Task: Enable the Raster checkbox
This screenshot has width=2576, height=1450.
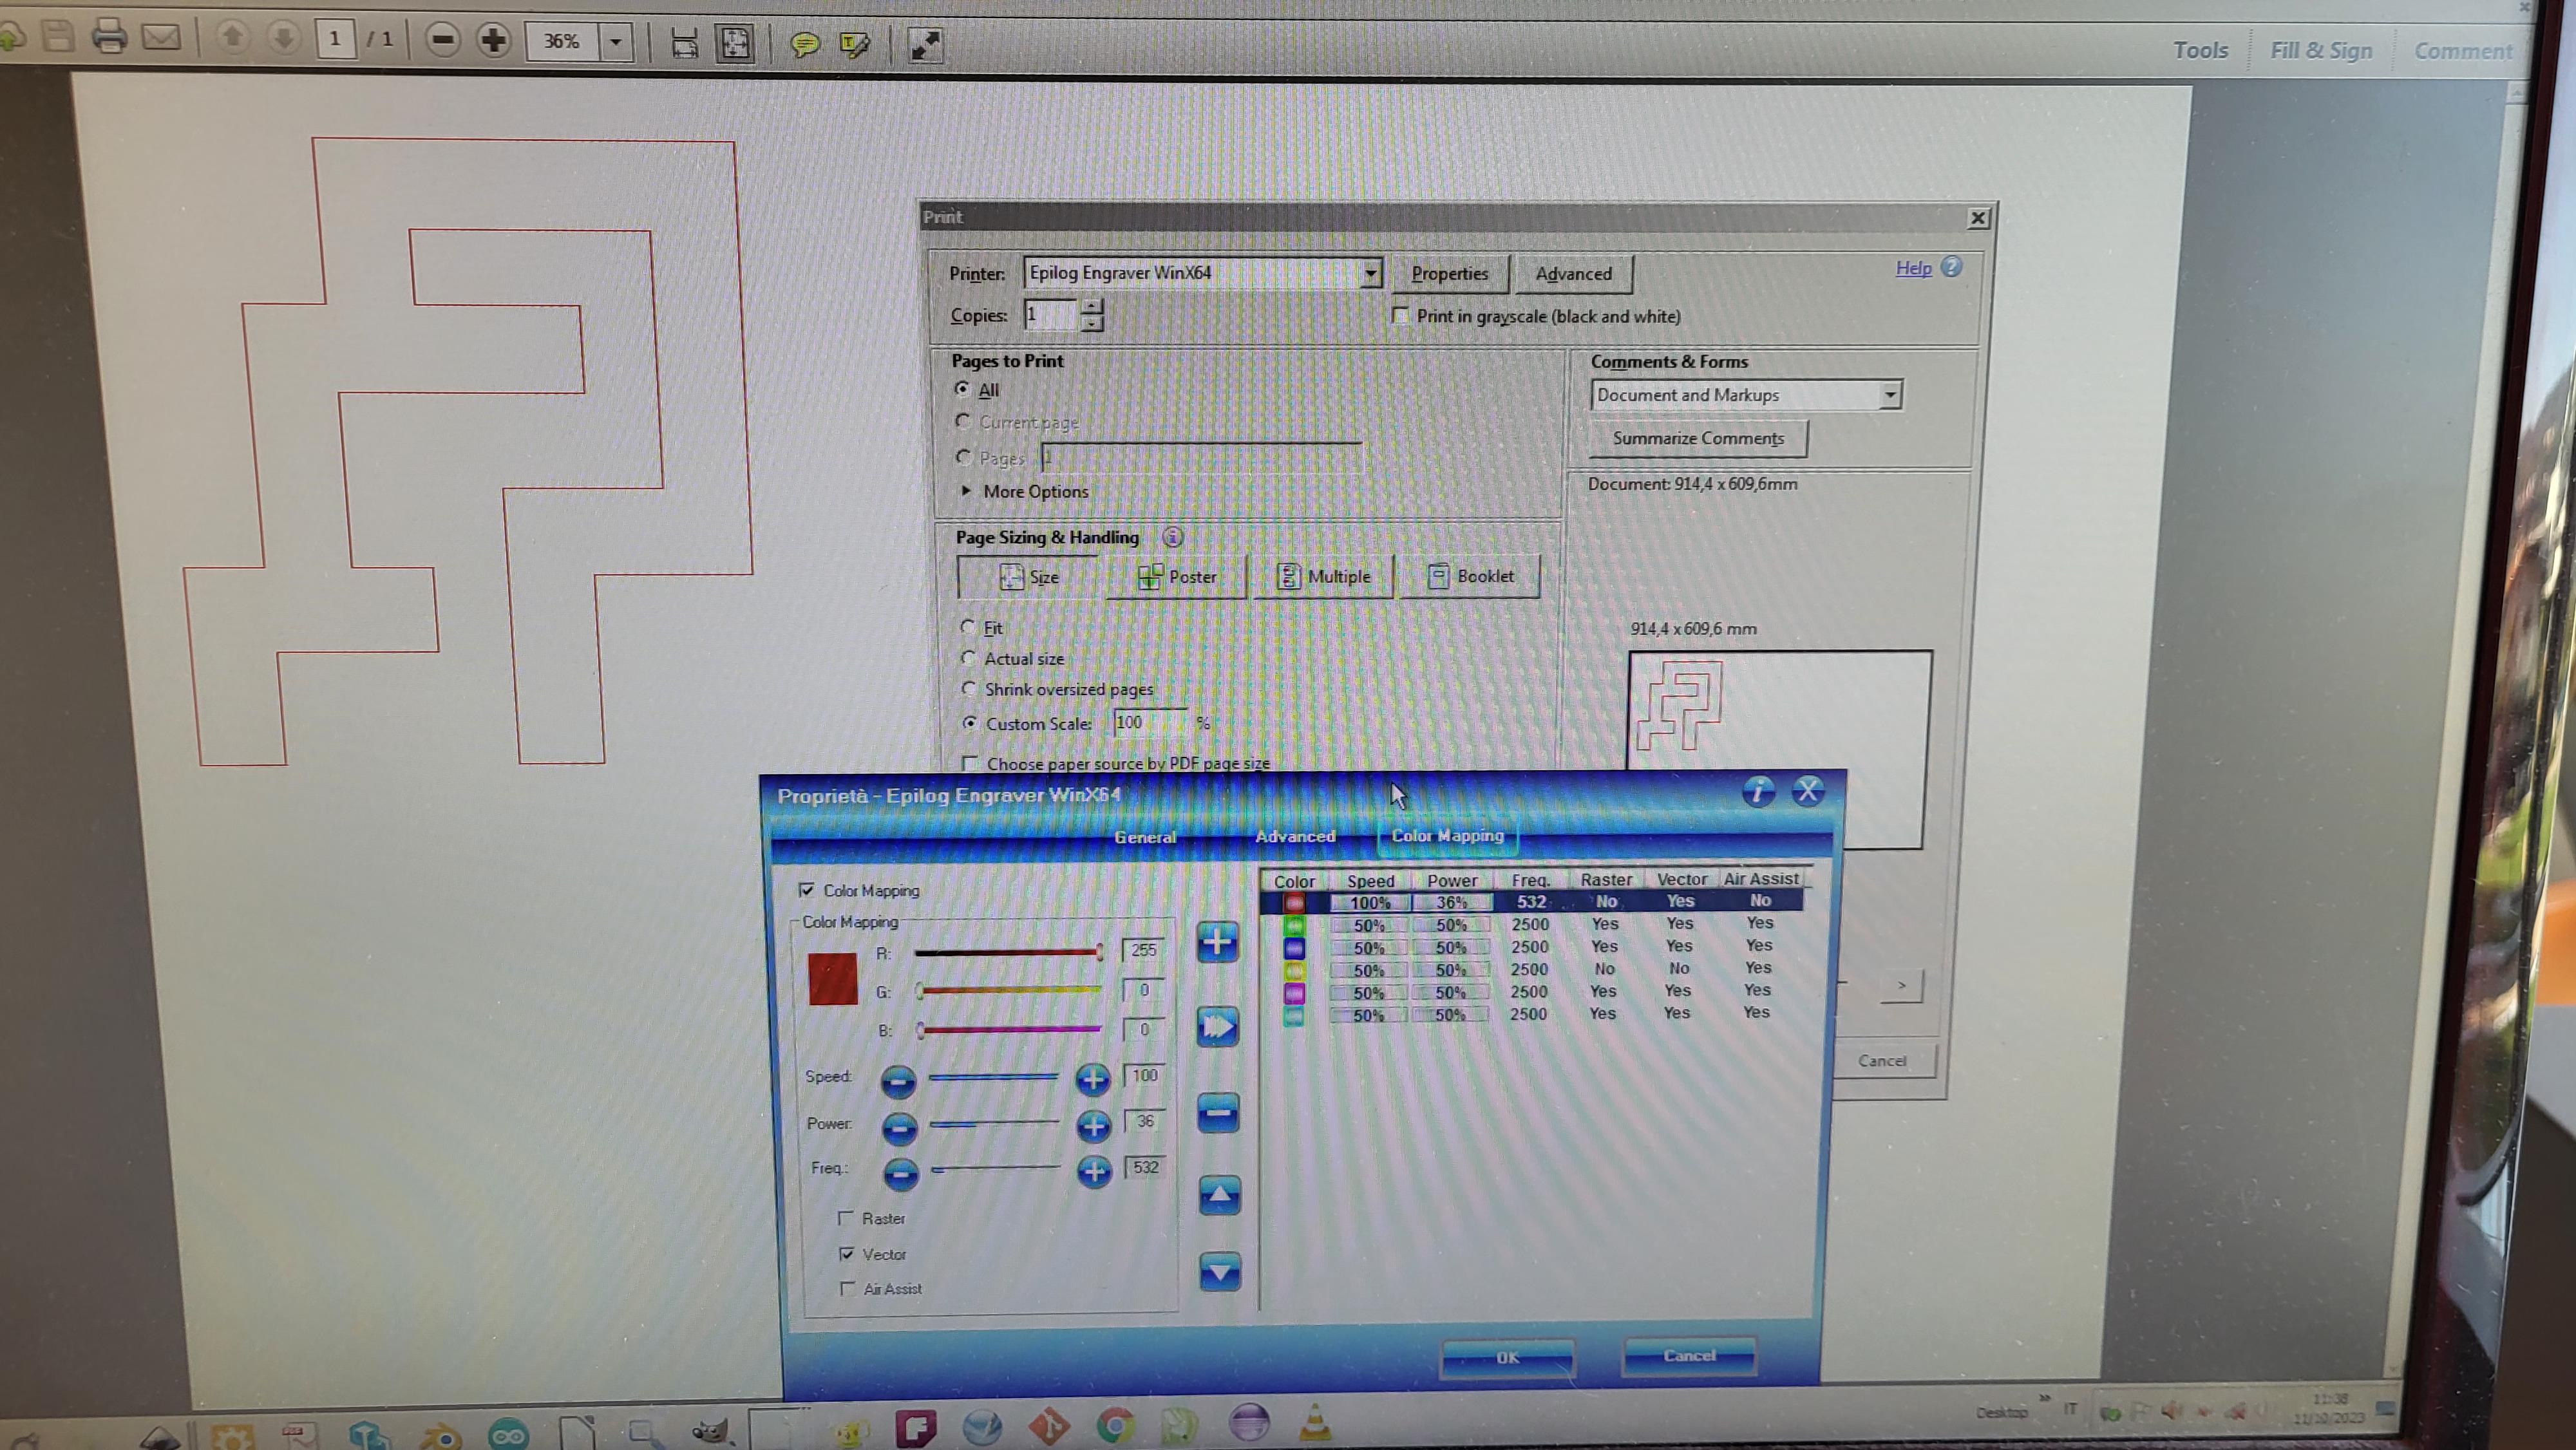Action: pos(846,1218)
